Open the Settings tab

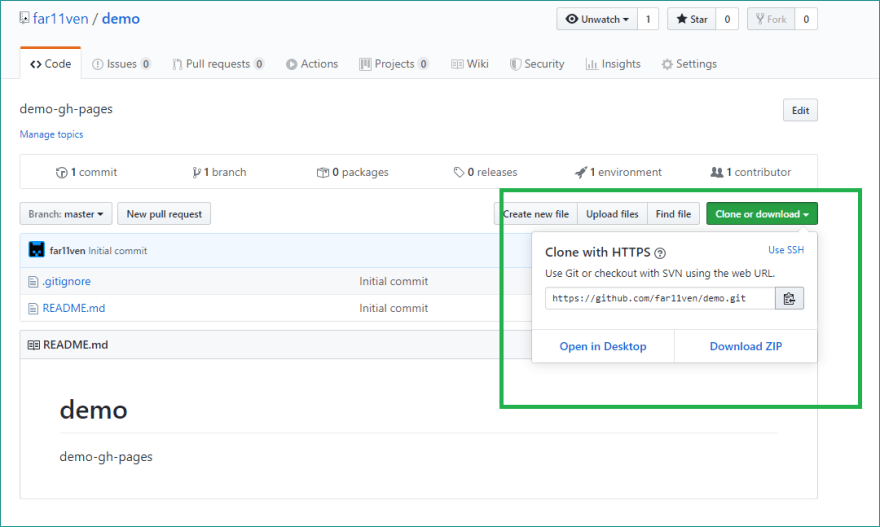pos(689,64)
